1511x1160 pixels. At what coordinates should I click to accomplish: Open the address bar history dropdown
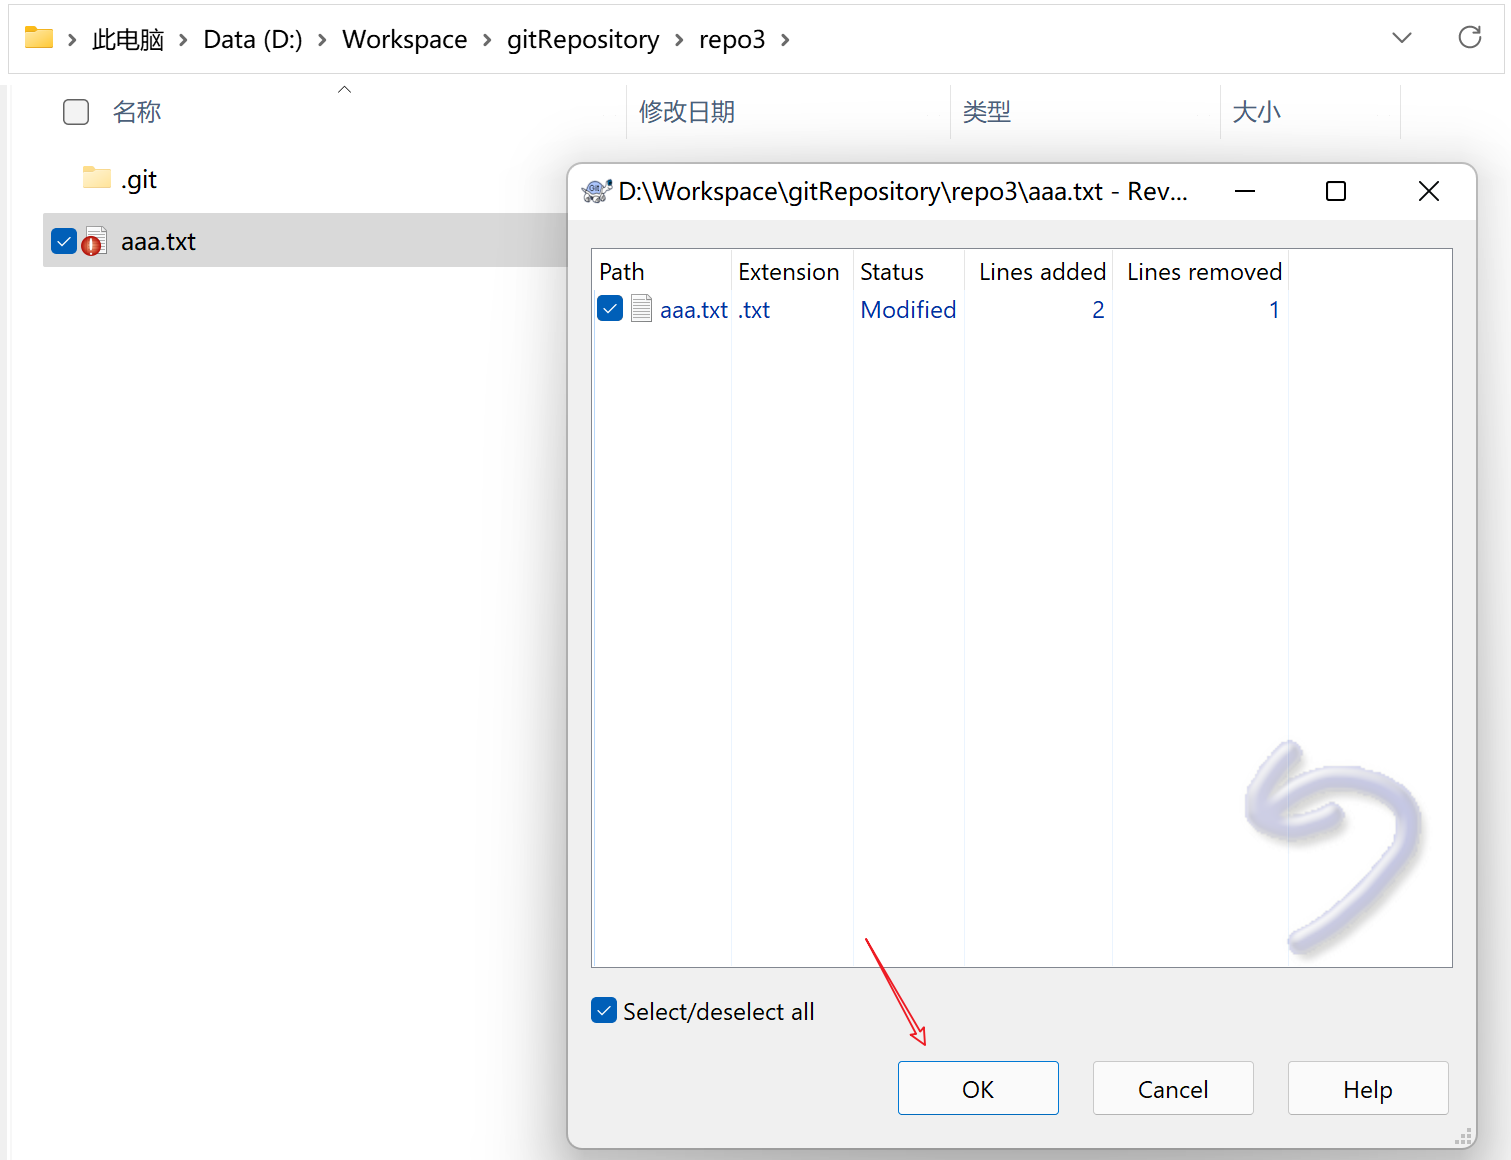coord(1401,38)
